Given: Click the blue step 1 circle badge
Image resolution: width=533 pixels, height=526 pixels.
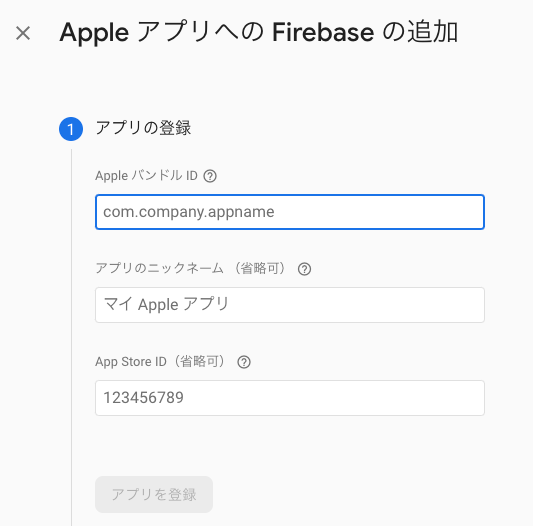Looking at the screenshot, I should [71, 129].
